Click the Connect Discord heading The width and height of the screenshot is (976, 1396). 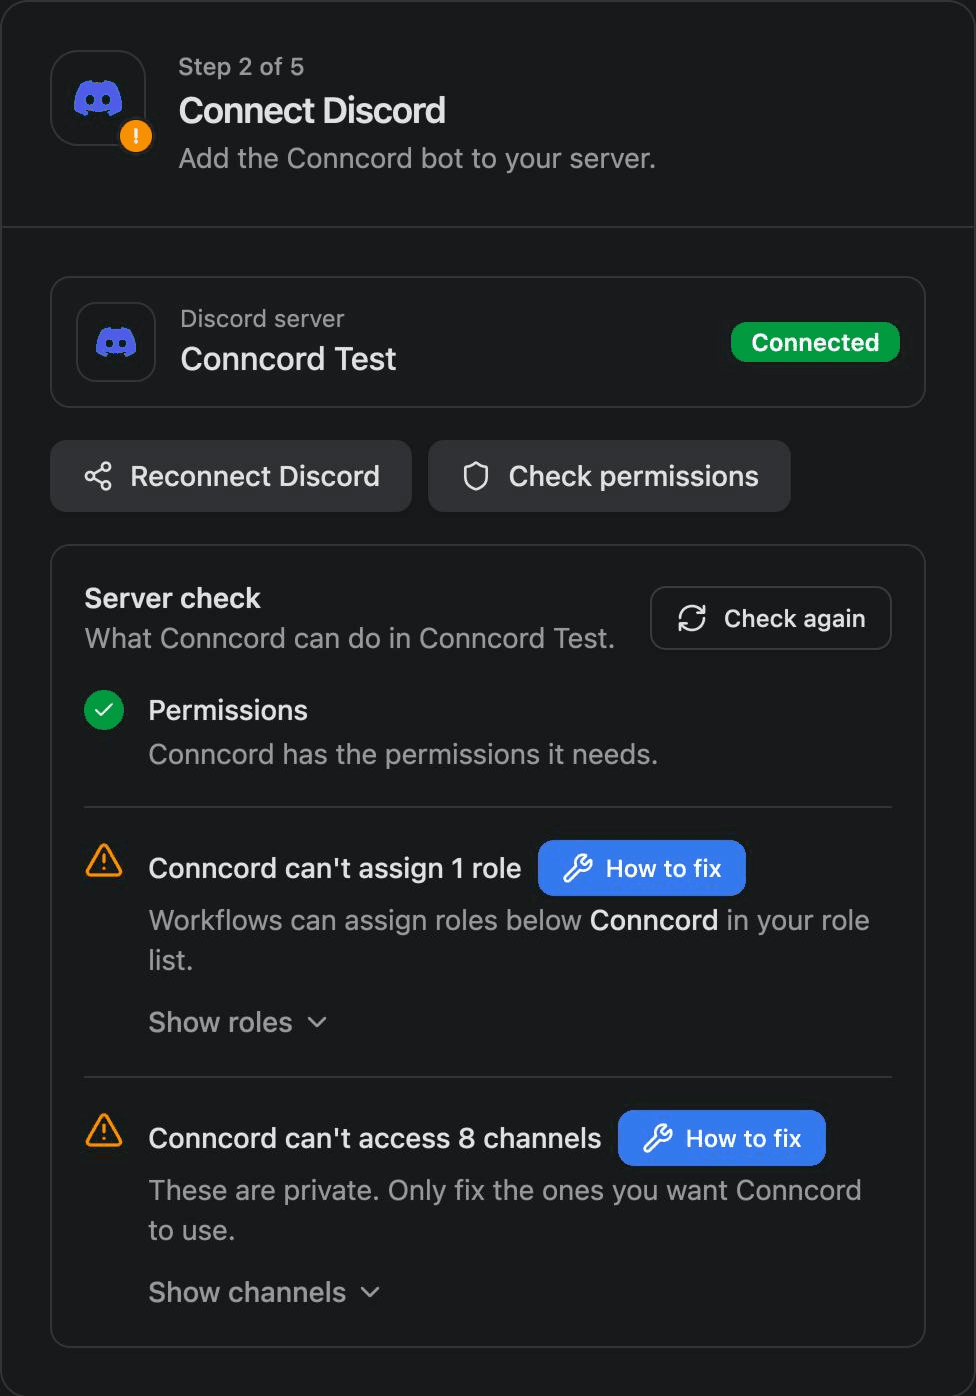312,110
